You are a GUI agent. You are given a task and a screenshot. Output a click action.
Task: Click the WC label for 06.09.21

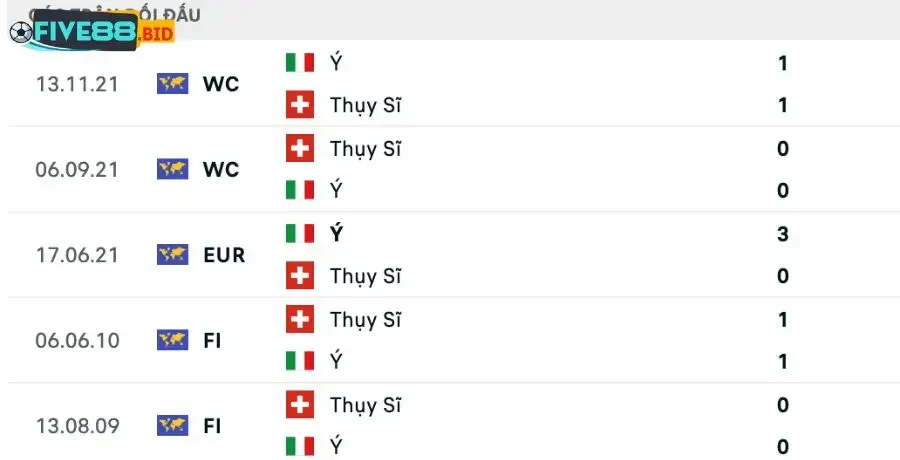coord(221,169)
